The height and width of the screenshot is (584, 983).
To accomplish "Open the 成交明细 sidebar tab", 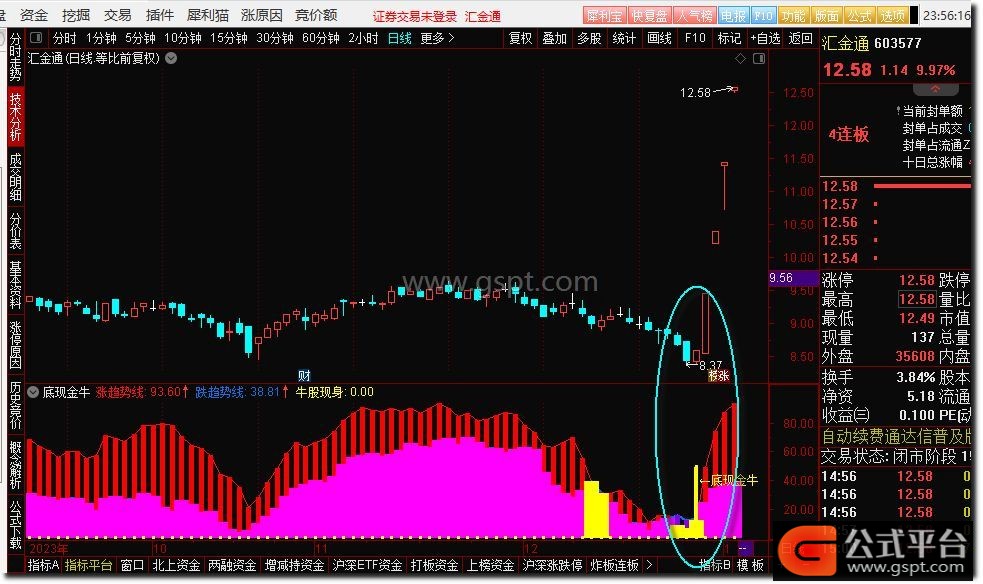I will [15, 177].
